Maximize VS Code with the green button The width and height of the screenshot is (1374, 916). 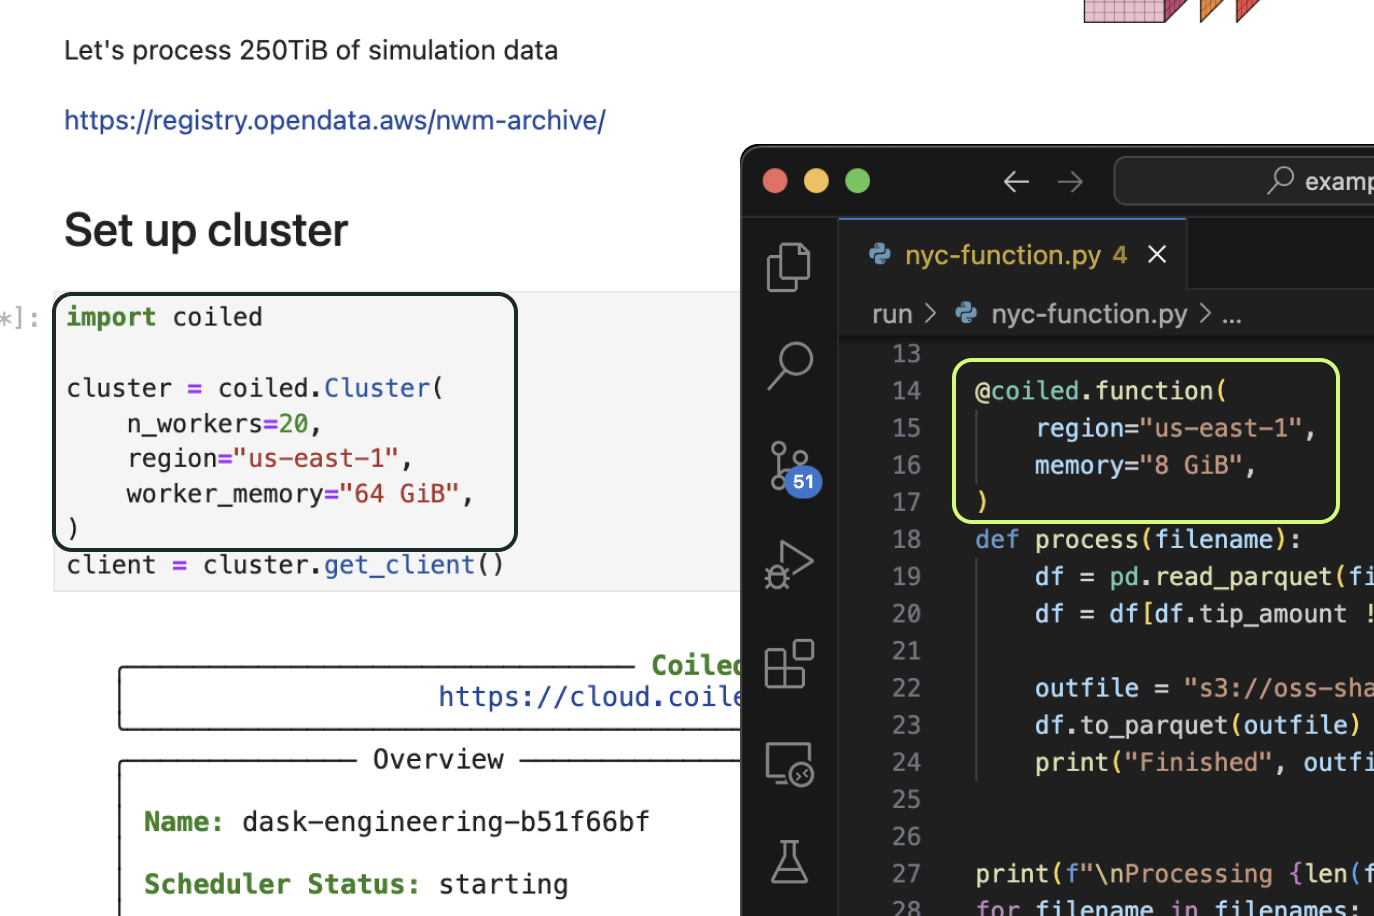(x=857, y=181)
